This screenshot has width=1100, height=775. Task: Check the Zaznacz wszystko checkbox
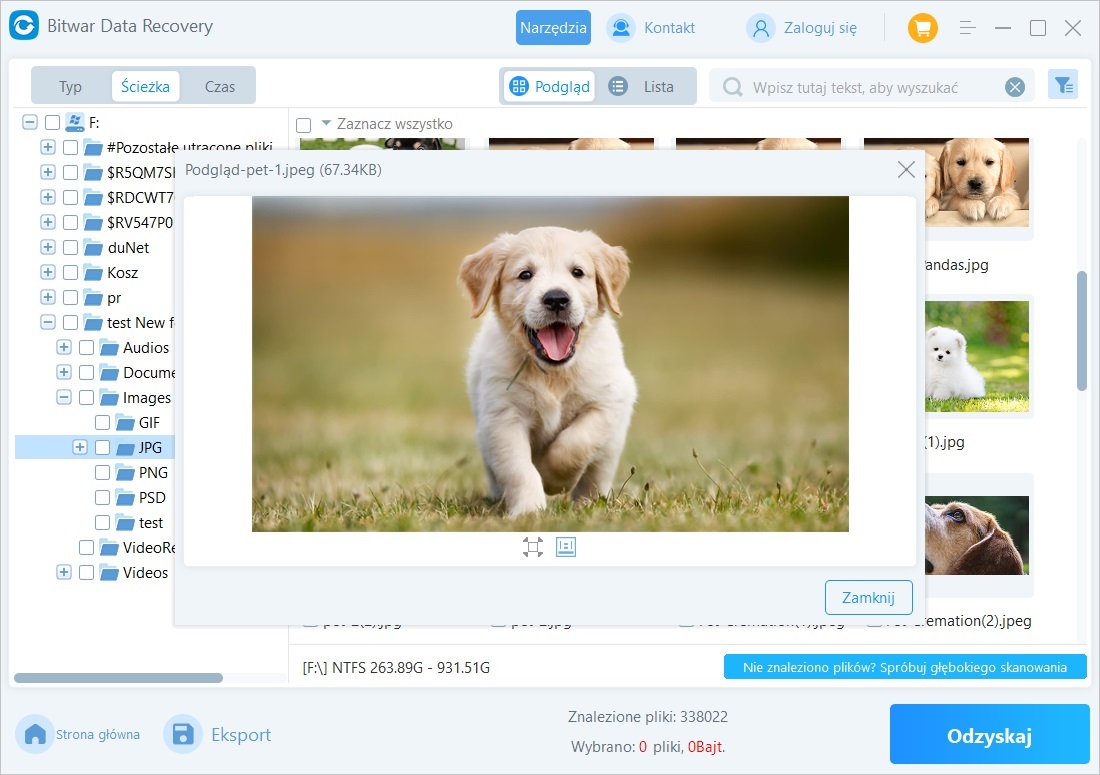[304, 125]
